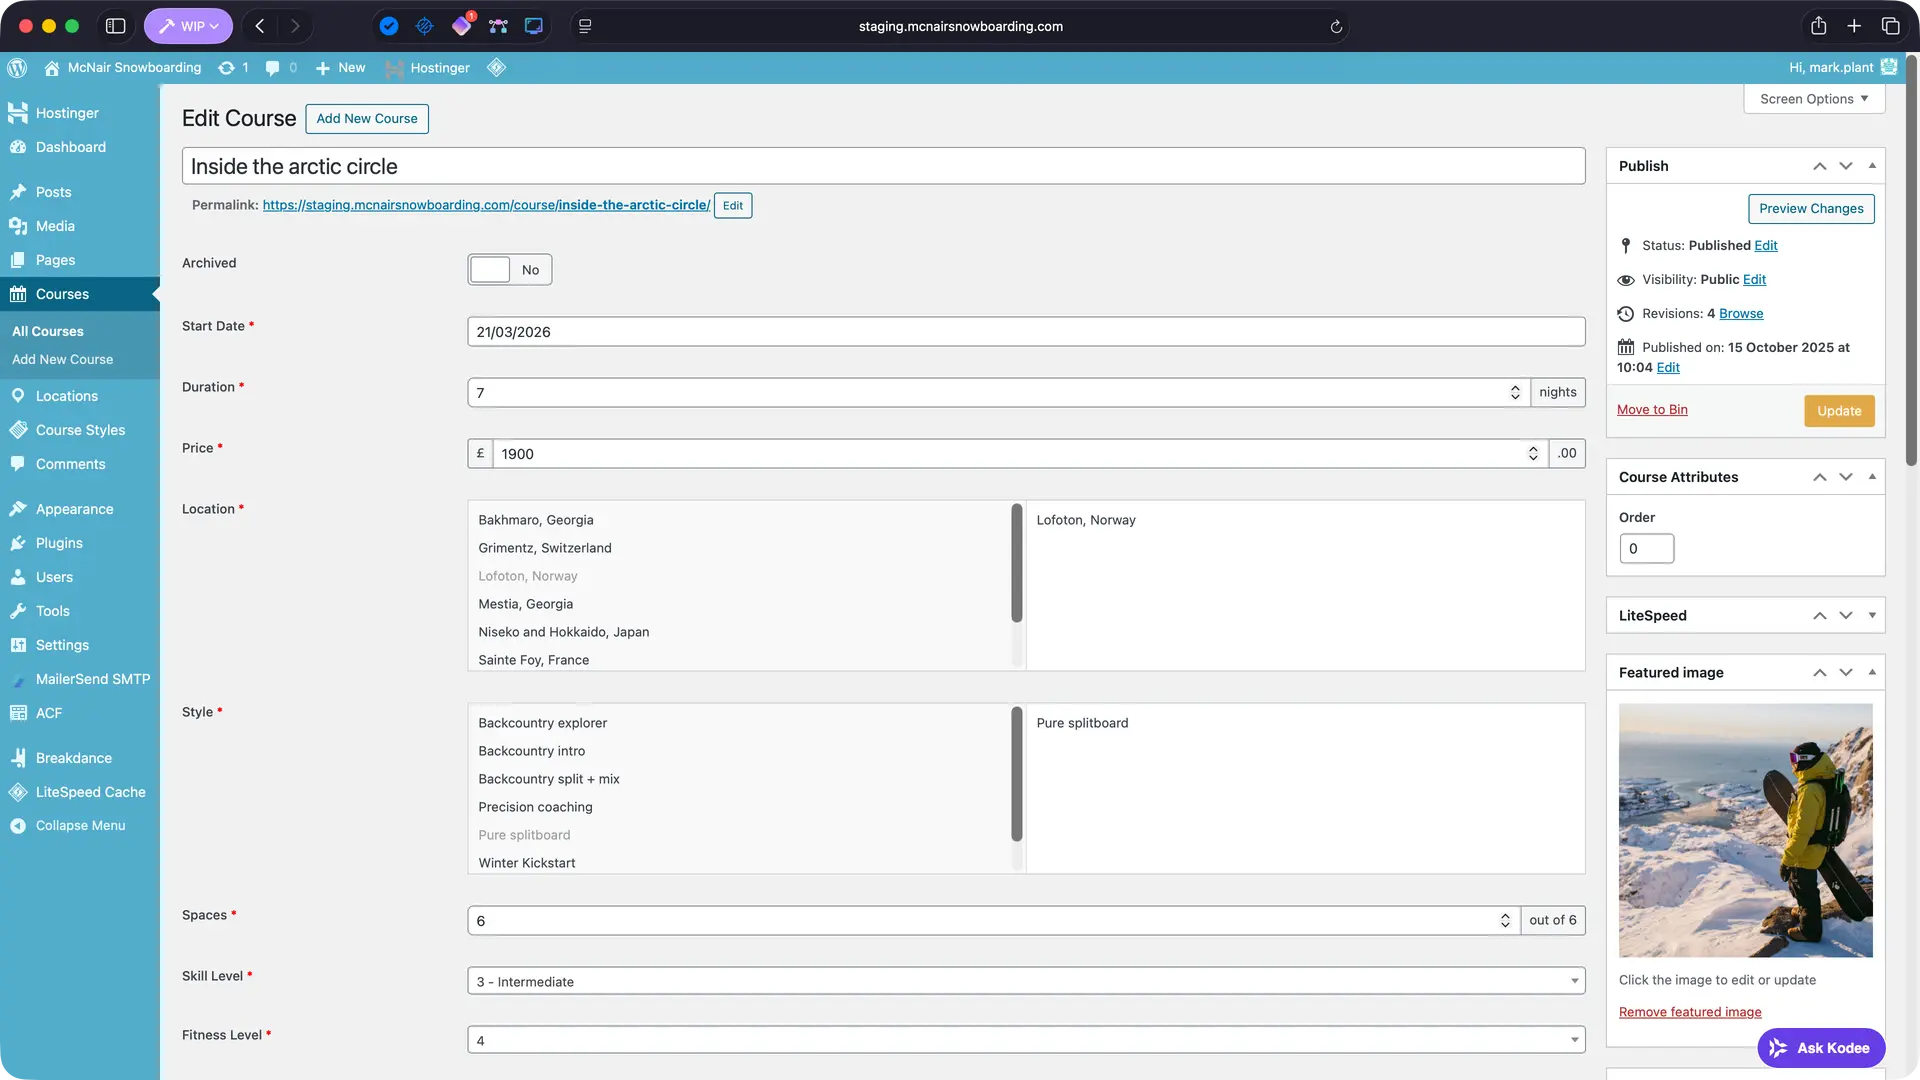The height and width of the screenshot is (1080, 1920).
Task: Click the featured image thumbnail
Action: [1745, 830]
